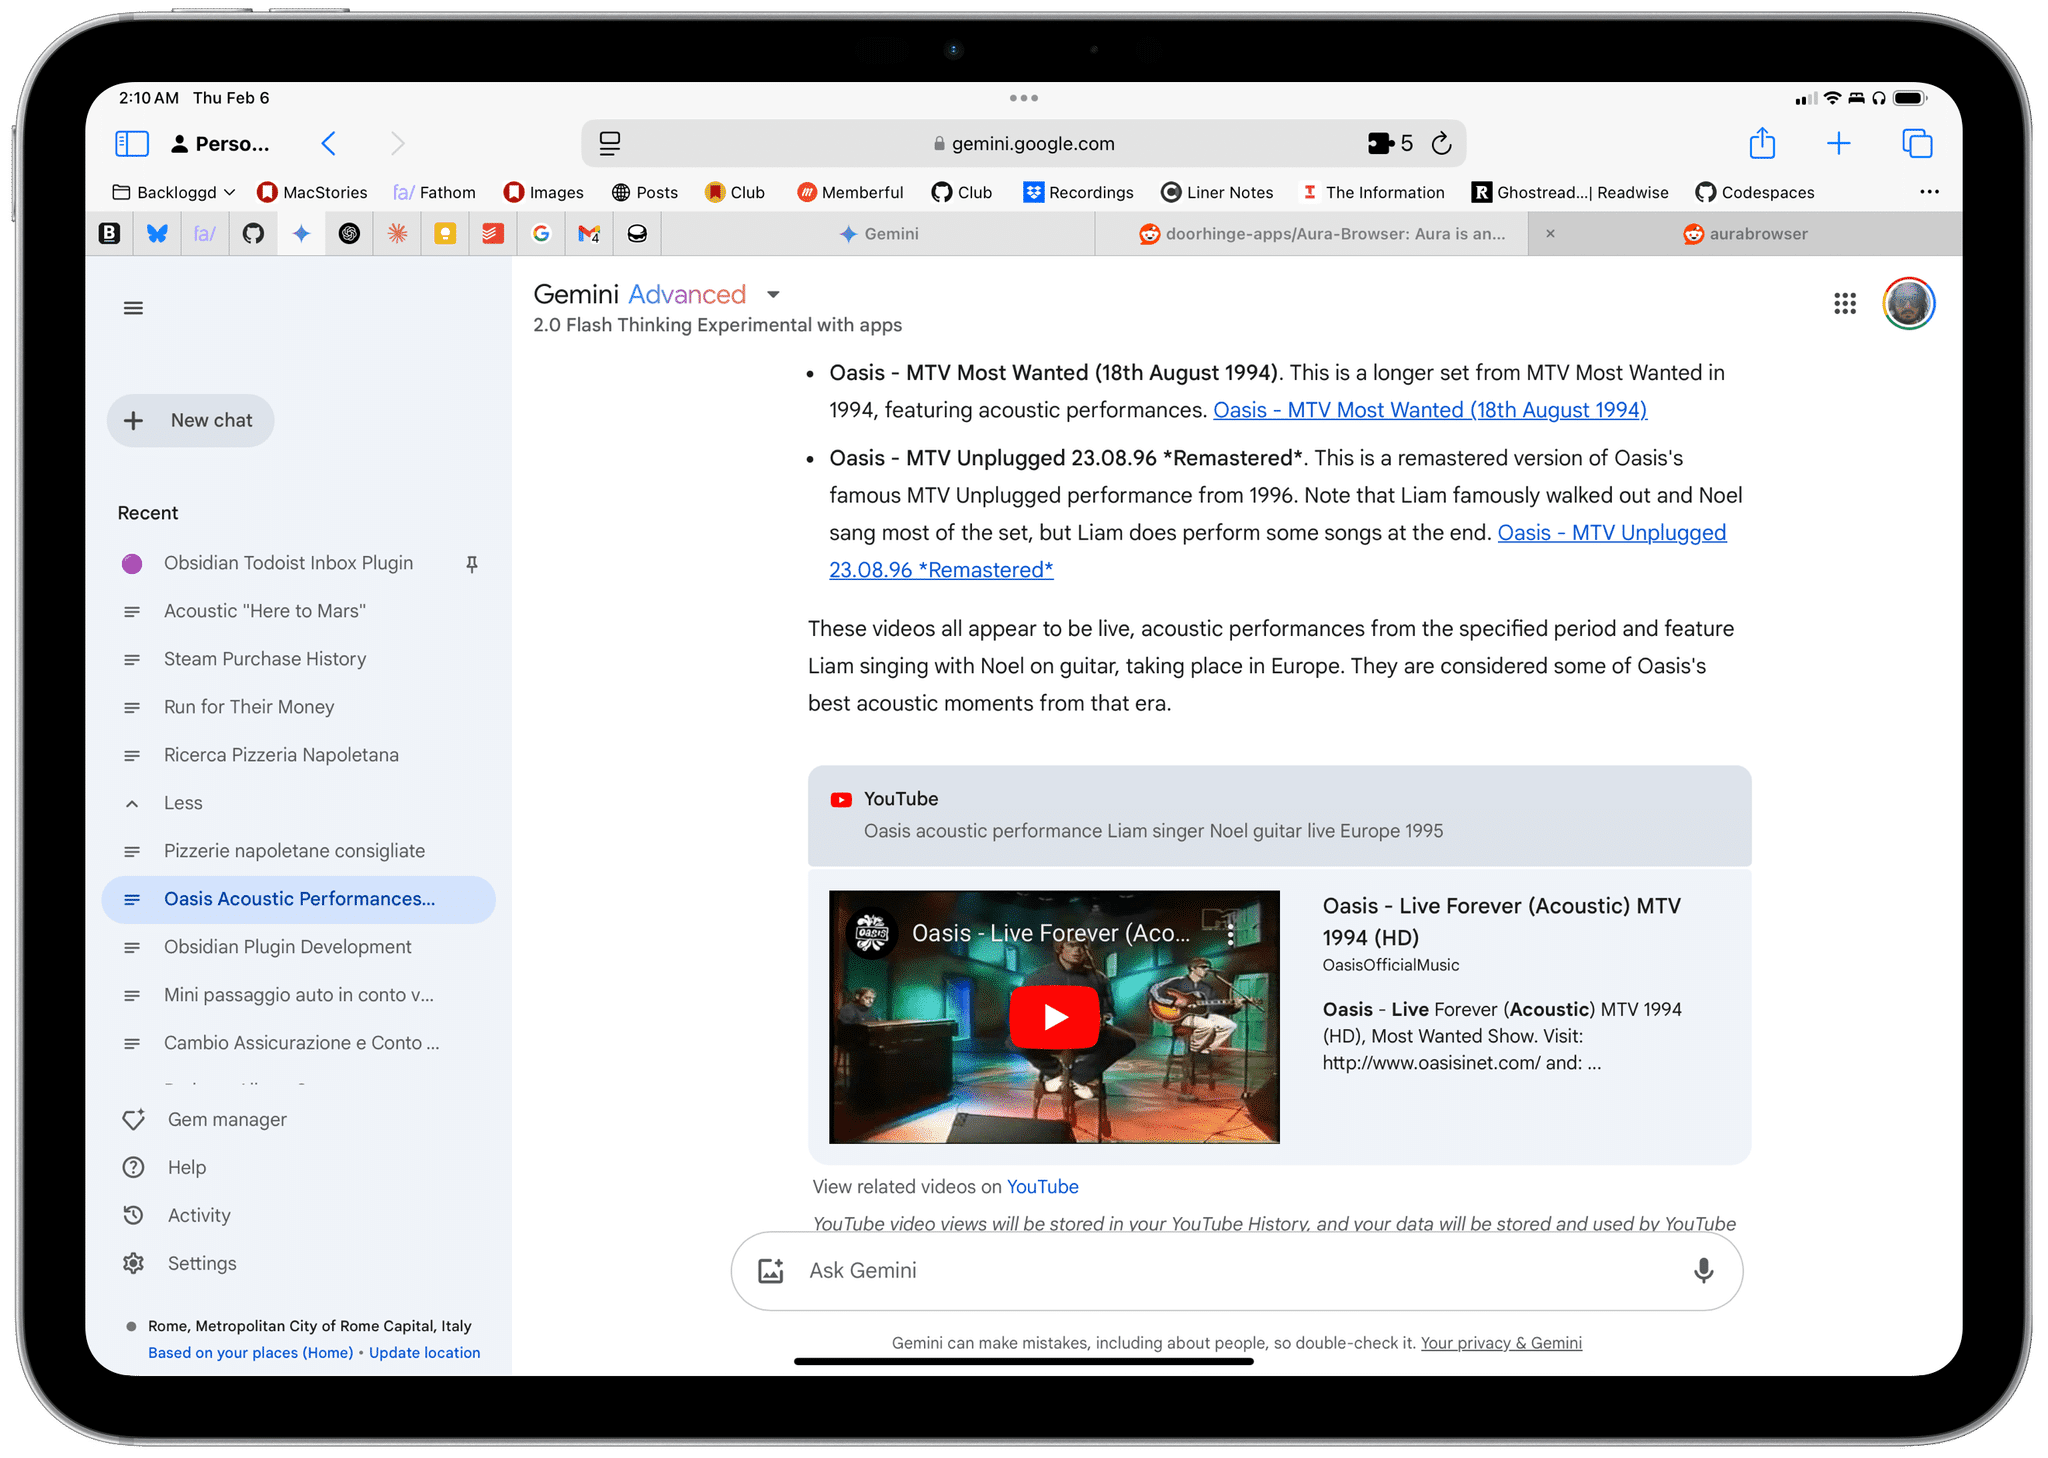Start a New chat

tap(190, 421)
